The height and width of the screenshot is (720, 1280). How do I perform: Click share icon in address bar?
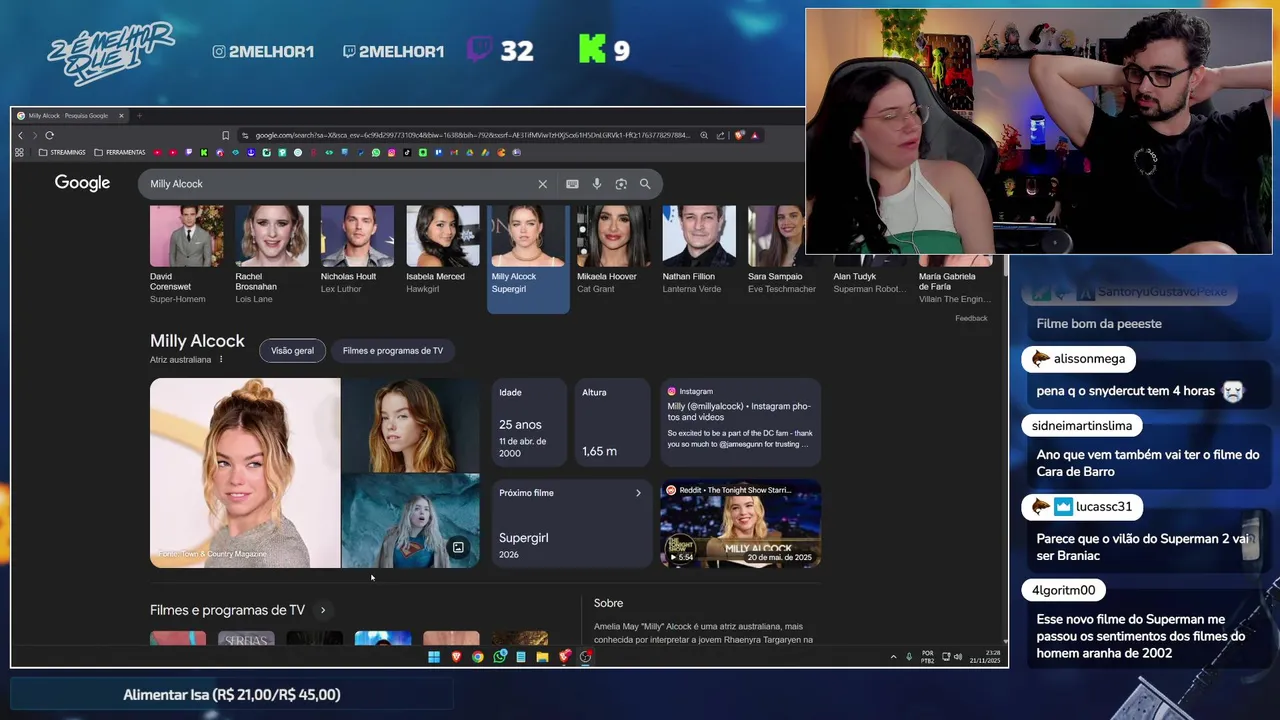(x=720, y=135)
